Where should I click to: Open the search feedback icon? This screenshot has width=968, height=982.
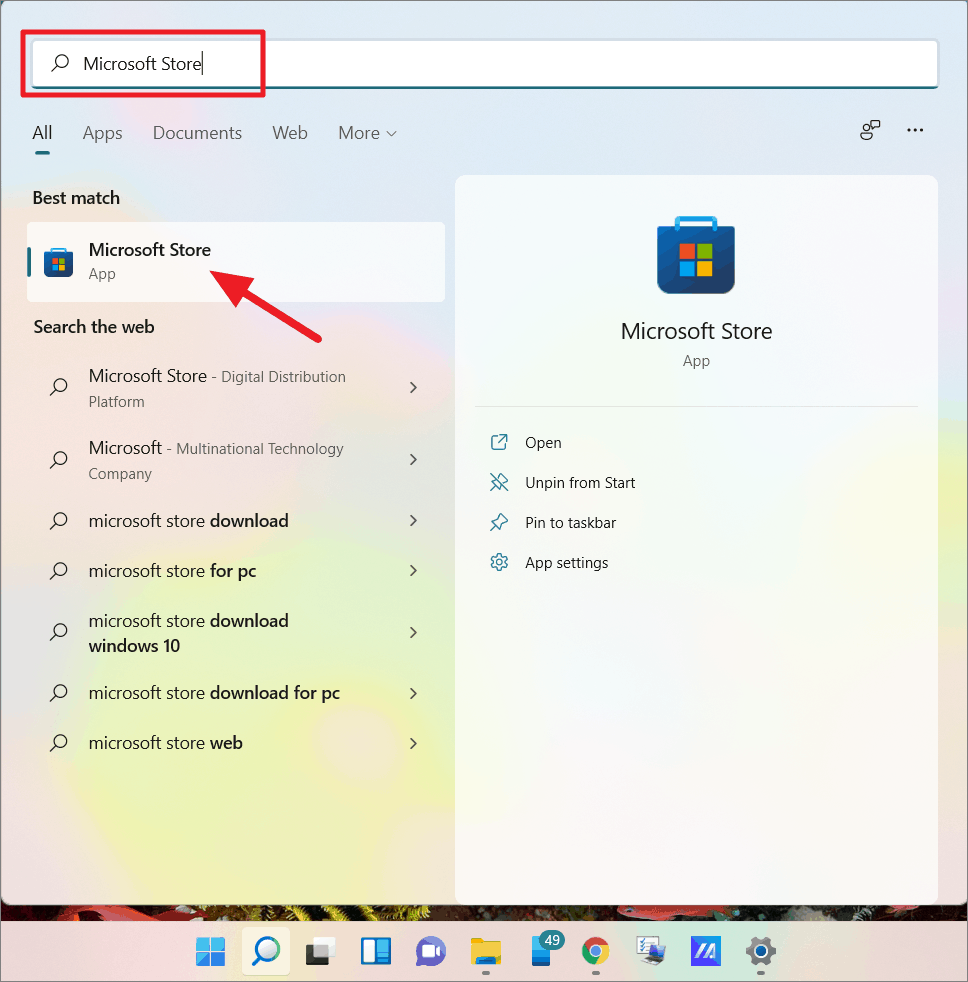[869, 130]
